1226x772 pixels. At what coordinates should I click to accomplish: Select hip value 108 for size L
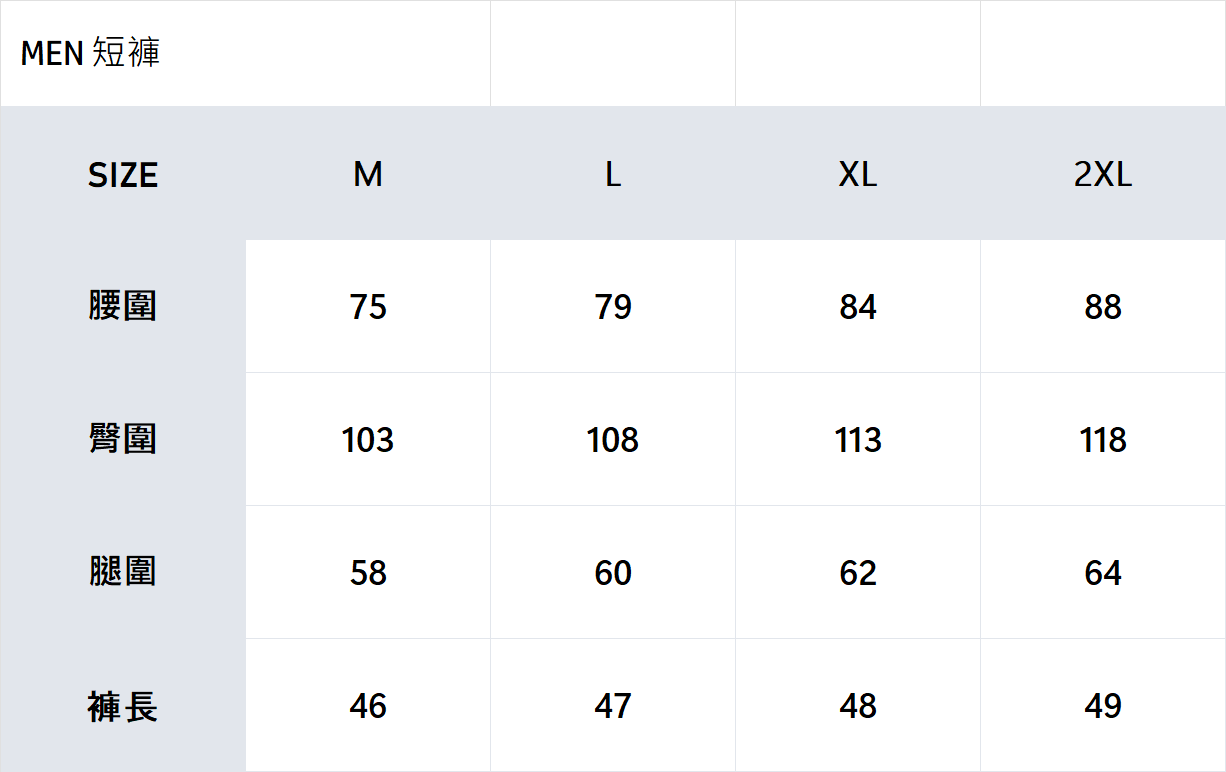[x=613, y=439]
